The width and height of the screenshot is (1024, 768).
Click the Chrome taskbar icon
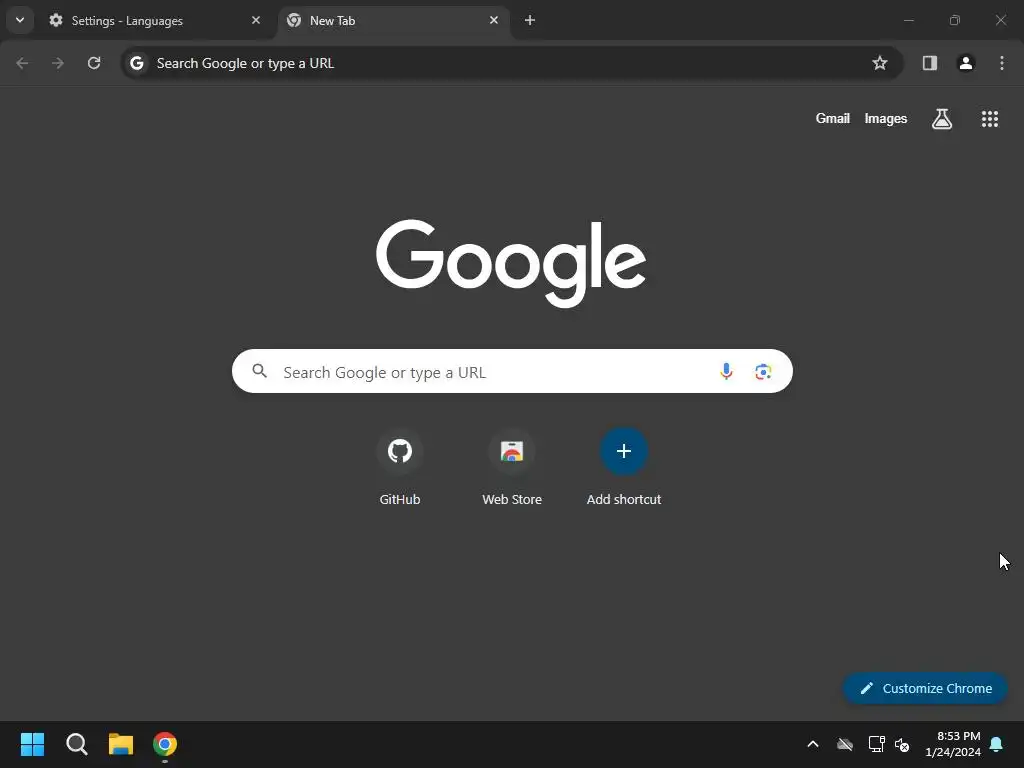165,744
